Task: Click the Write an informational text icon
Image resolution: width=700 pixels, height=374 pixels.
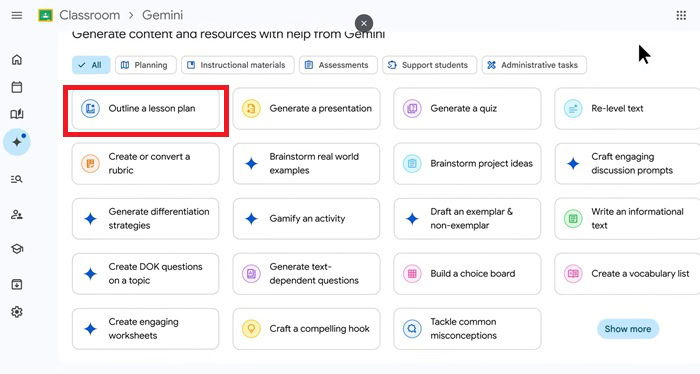Action: coord(573,219)
